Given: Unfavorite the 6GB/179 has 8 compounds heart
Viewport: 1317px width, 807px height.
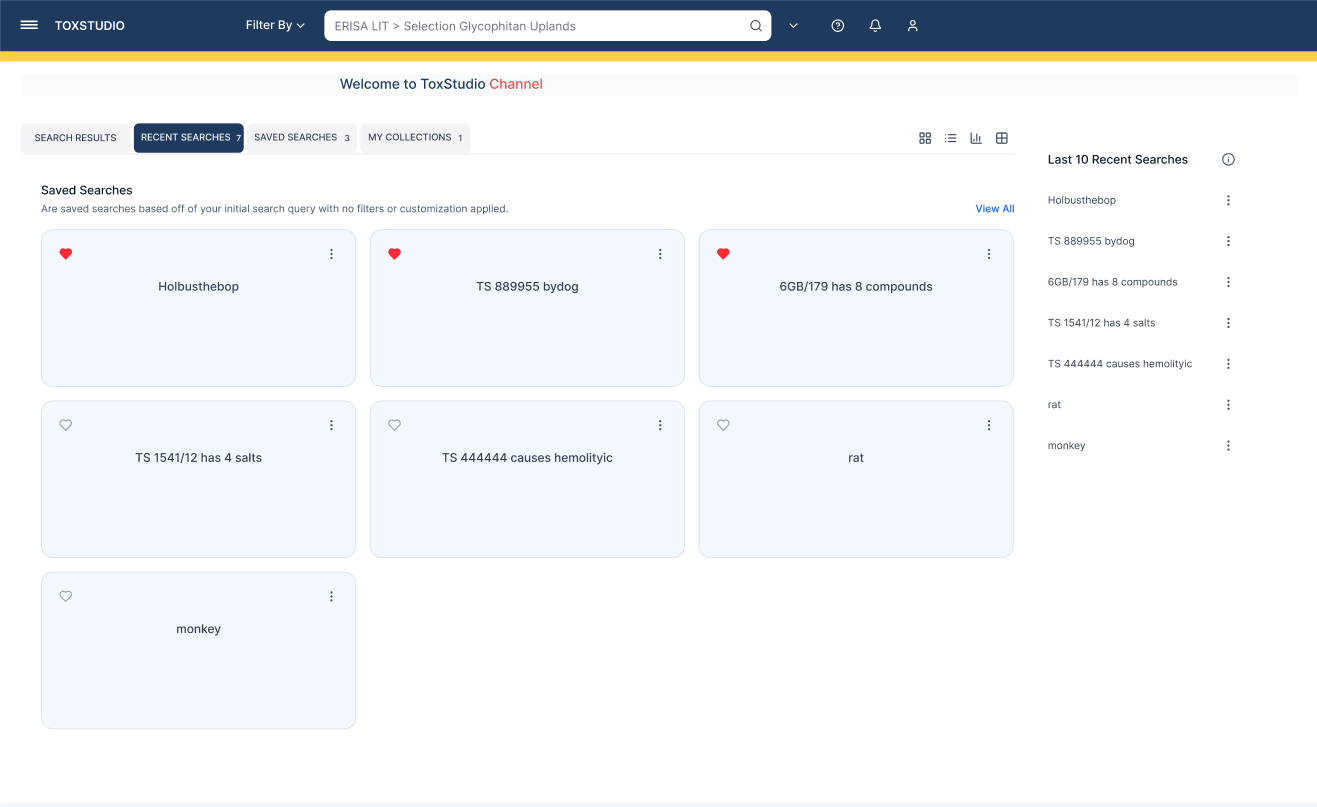Looking at the screenshot, I should point(723,254).
